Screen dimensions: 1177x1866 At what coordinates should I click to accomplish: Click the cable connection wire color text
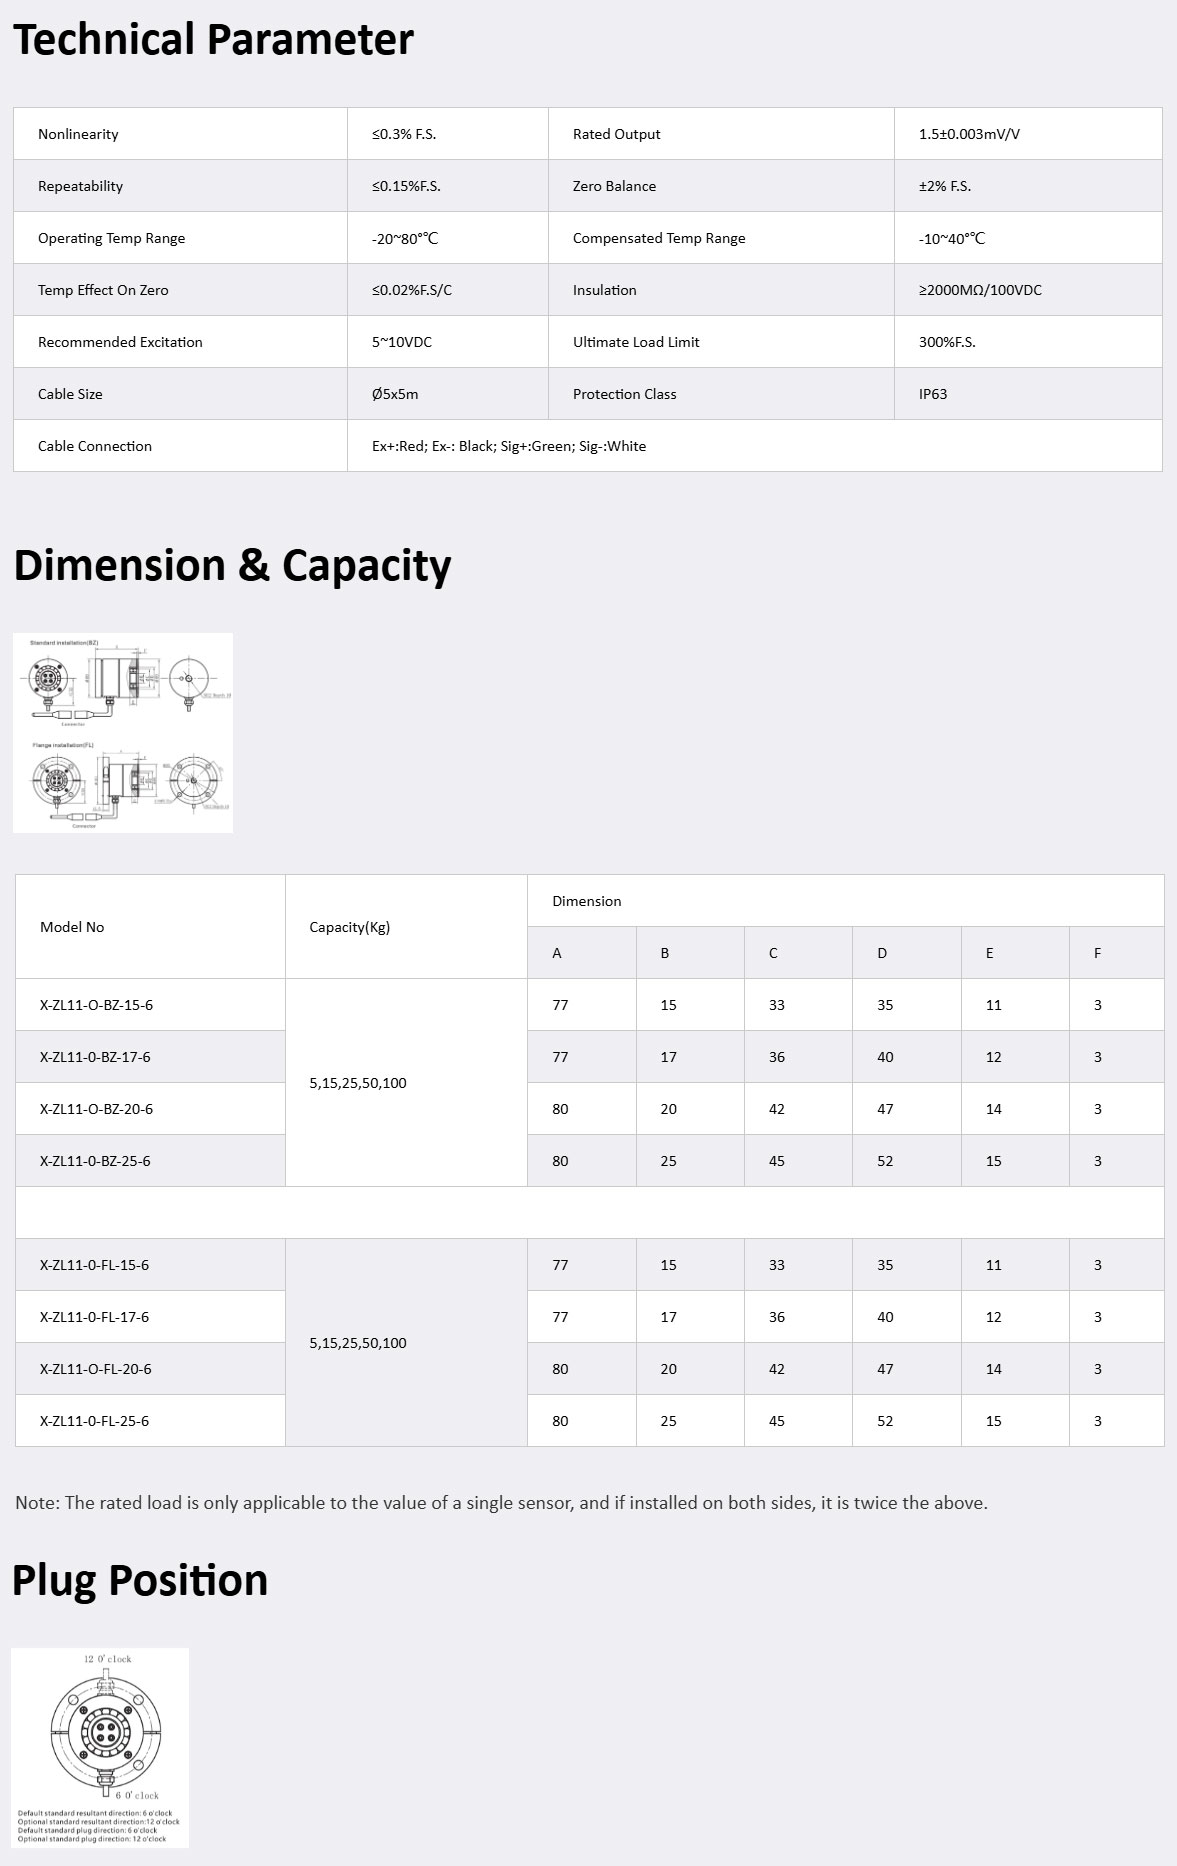[x=508, y=446]
